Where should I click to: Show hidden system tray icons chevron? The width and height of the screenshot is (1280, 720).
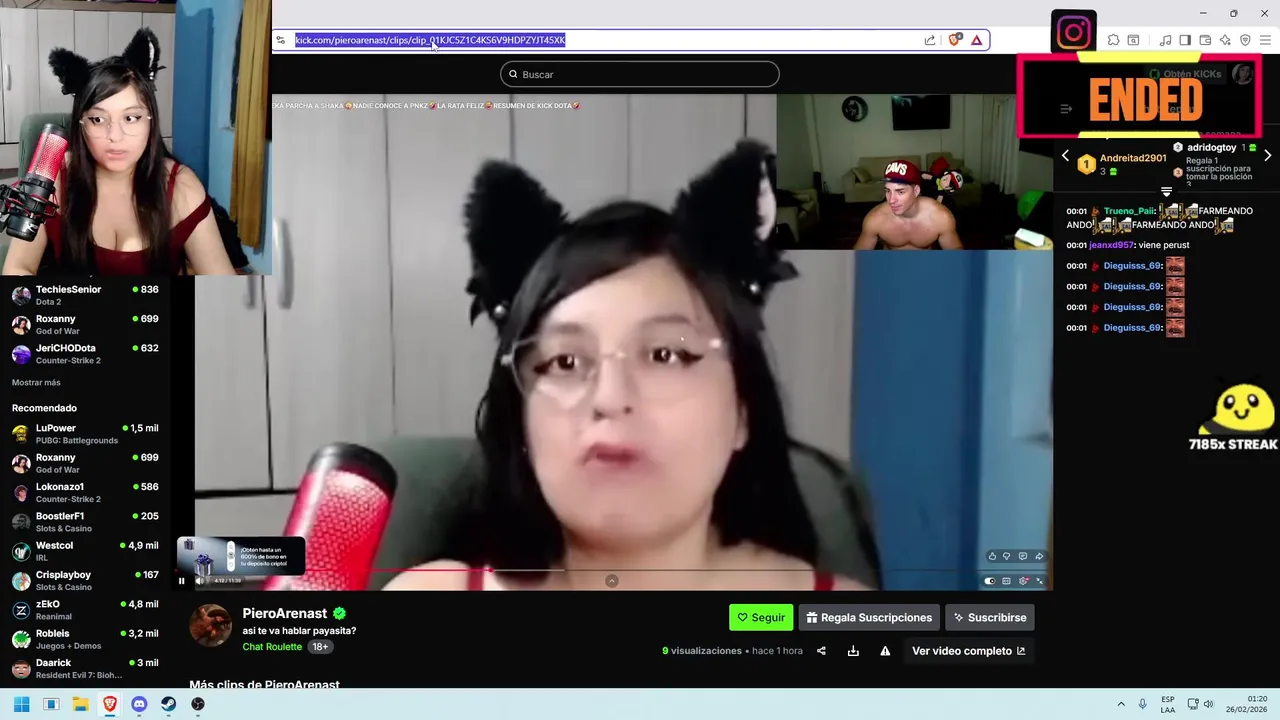tap(1120, 704)
